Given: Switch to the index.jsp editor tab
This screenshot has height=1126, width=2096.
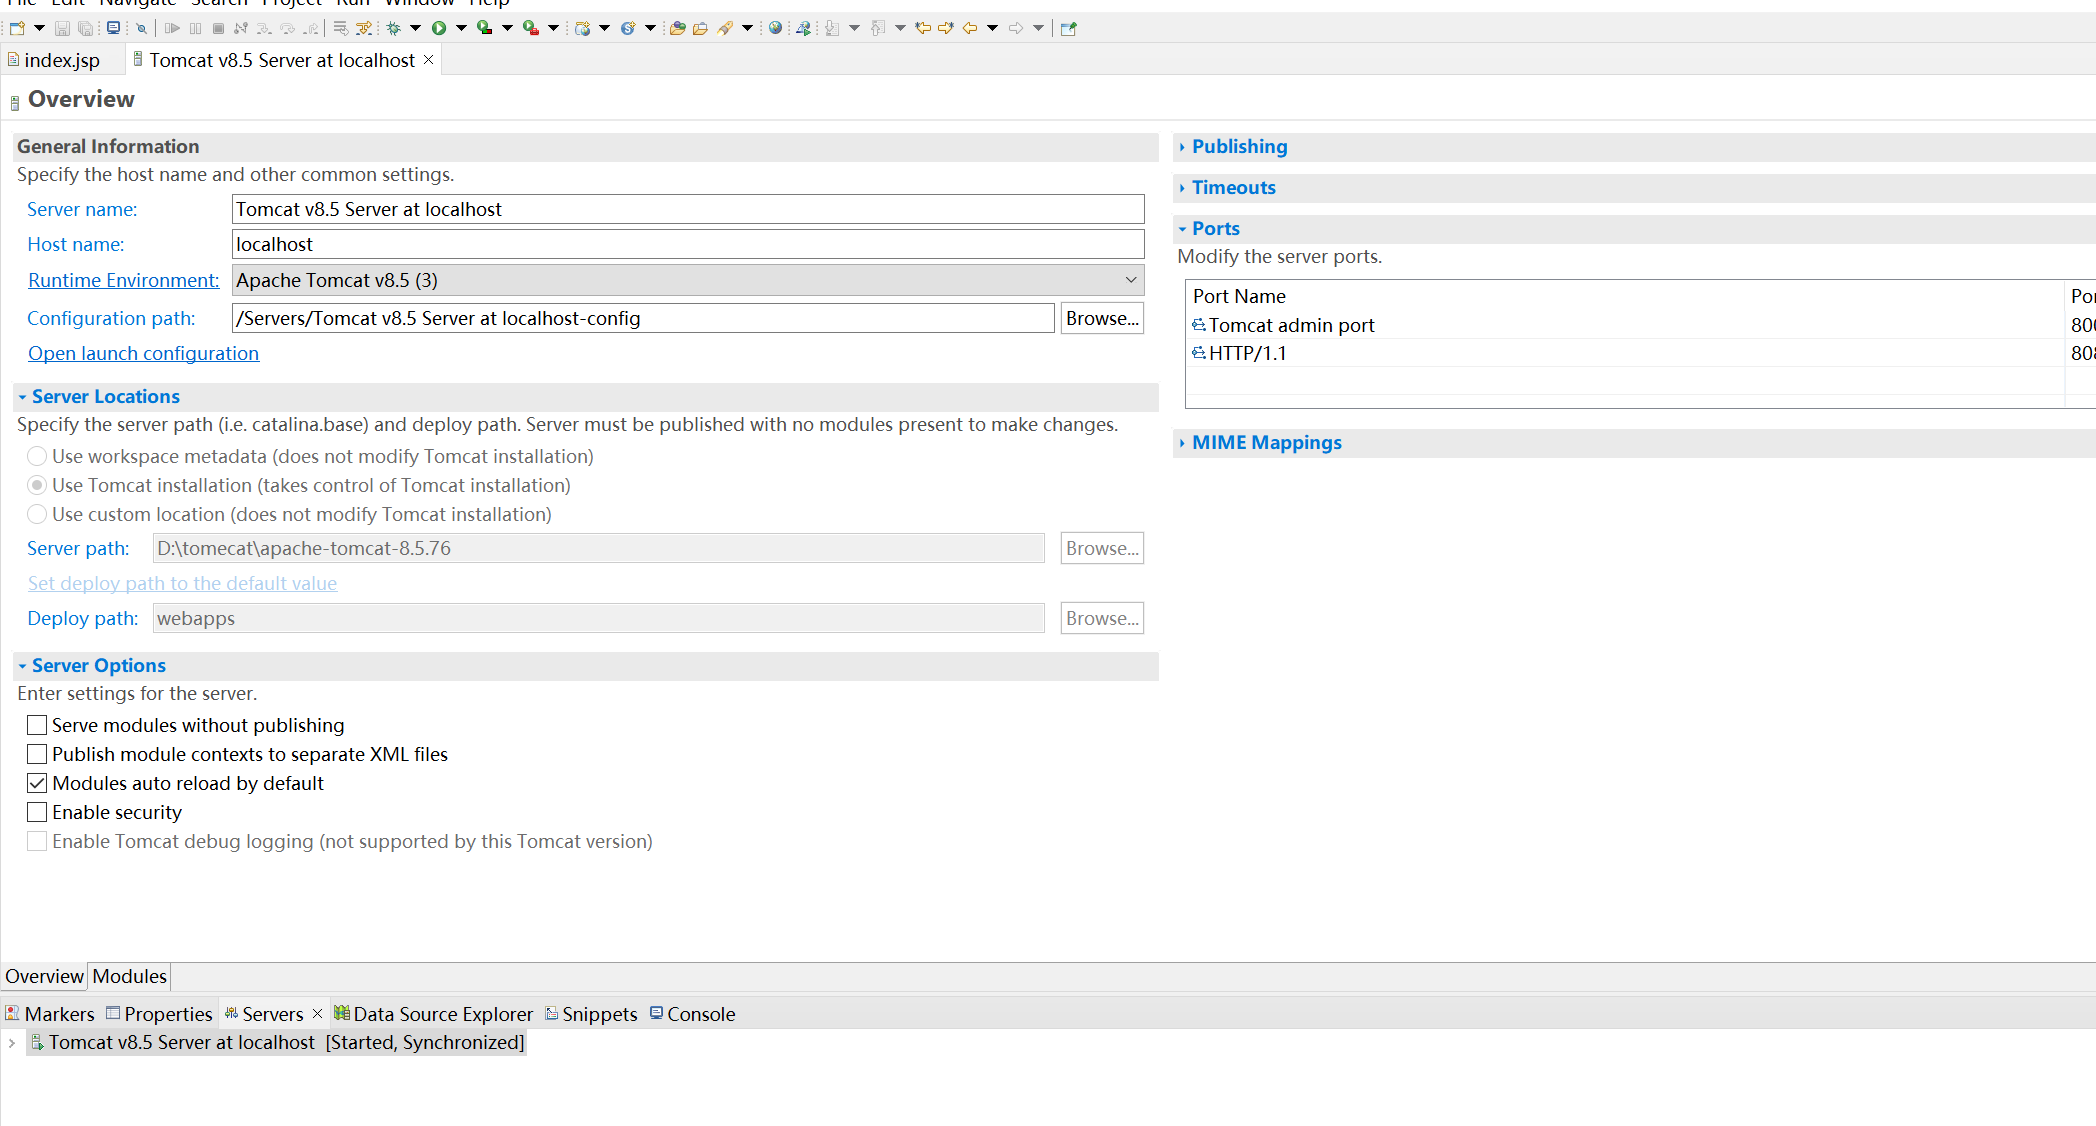Looking at the screenshot, I should click(x=61, y=60).
